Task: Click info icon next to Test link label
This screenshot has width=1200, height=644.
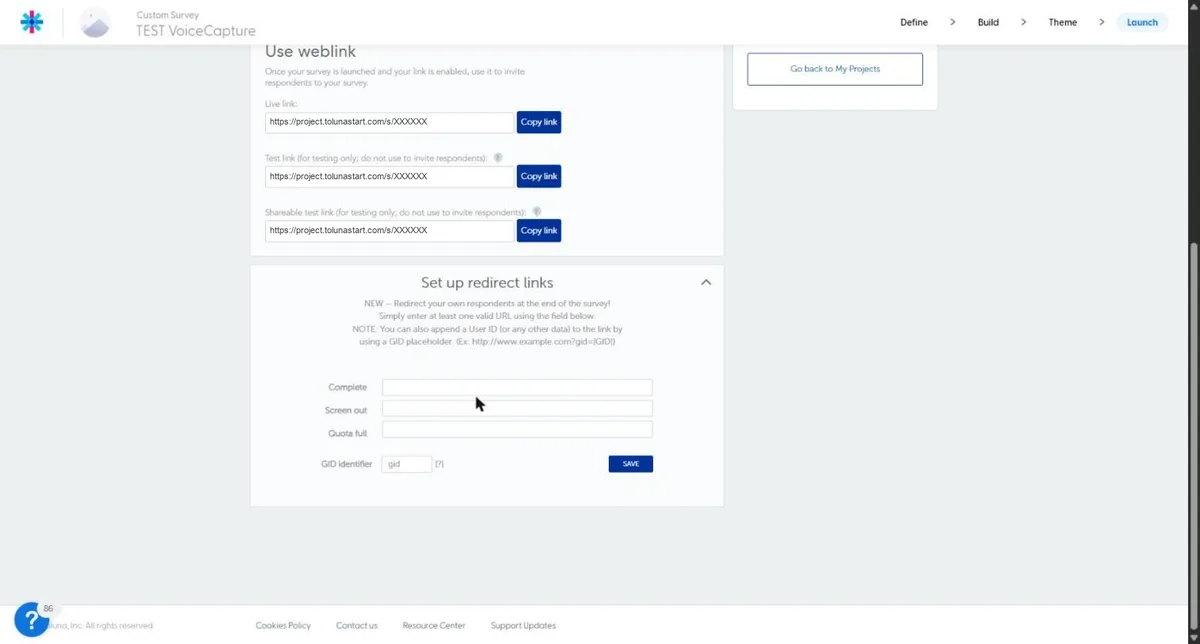Action: (x=498, y=158)
